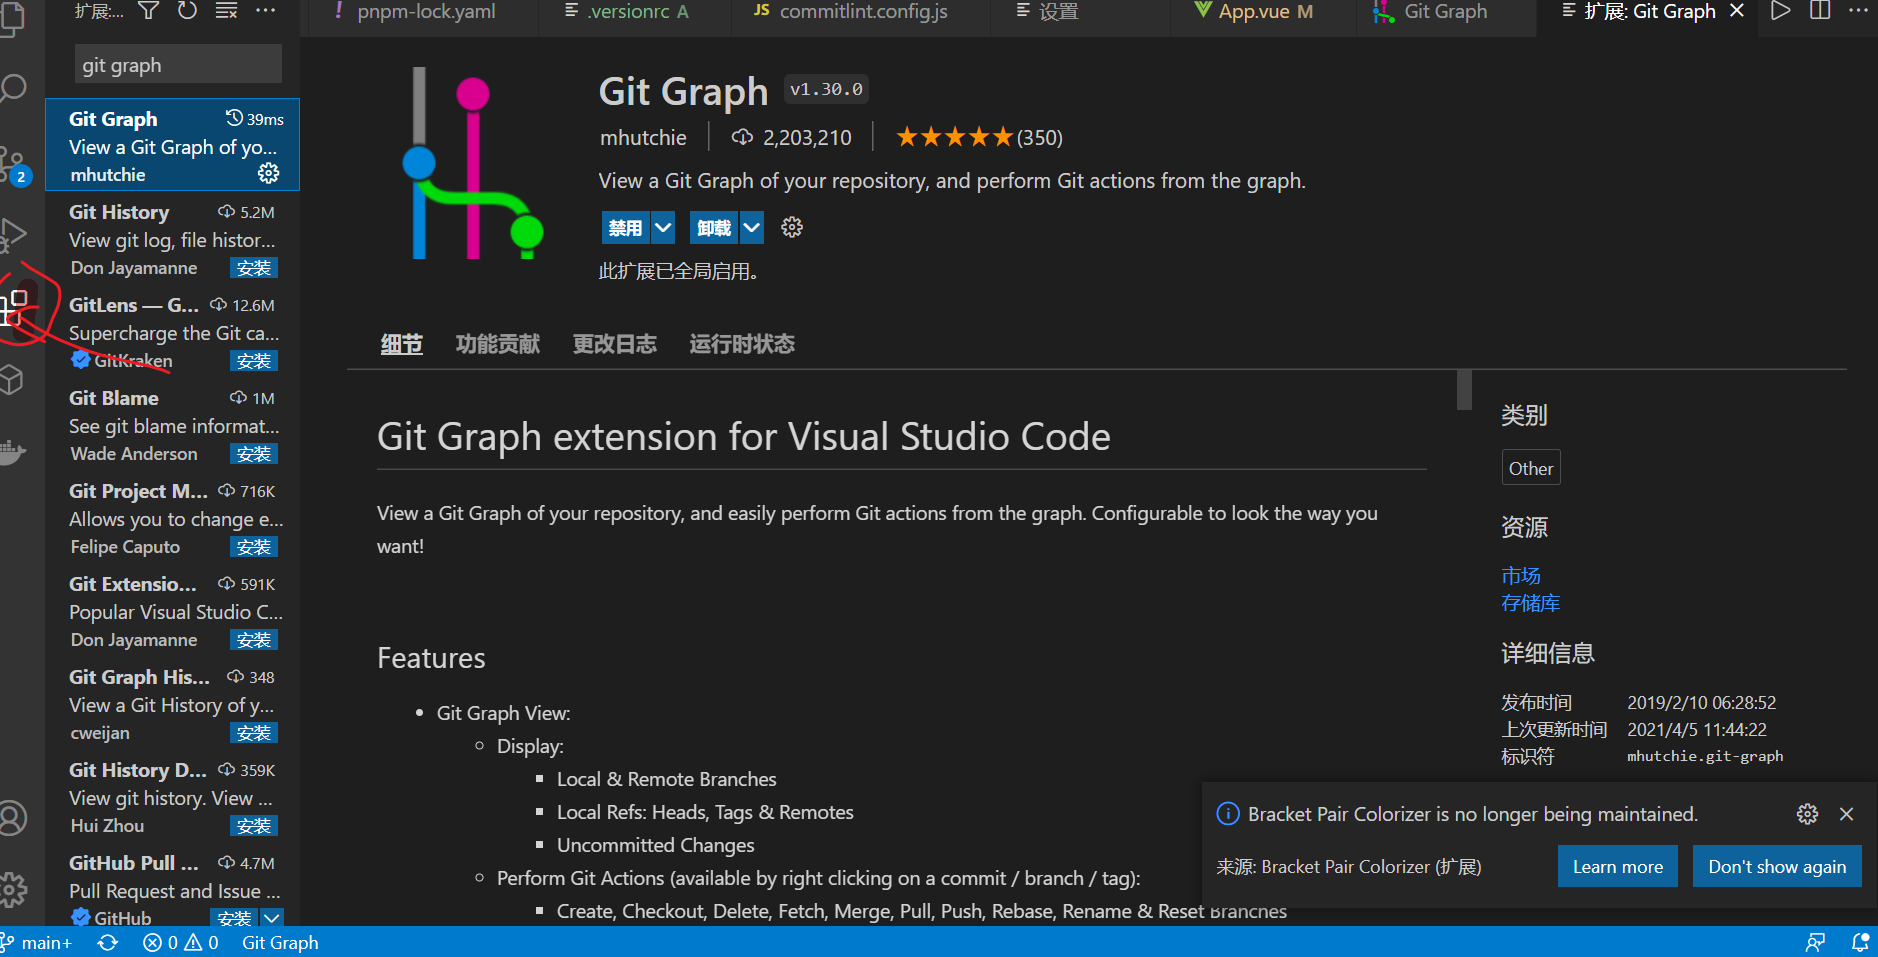Click the mhutchie publisher link
This screenshot has height=957, width=1878.
643,137
